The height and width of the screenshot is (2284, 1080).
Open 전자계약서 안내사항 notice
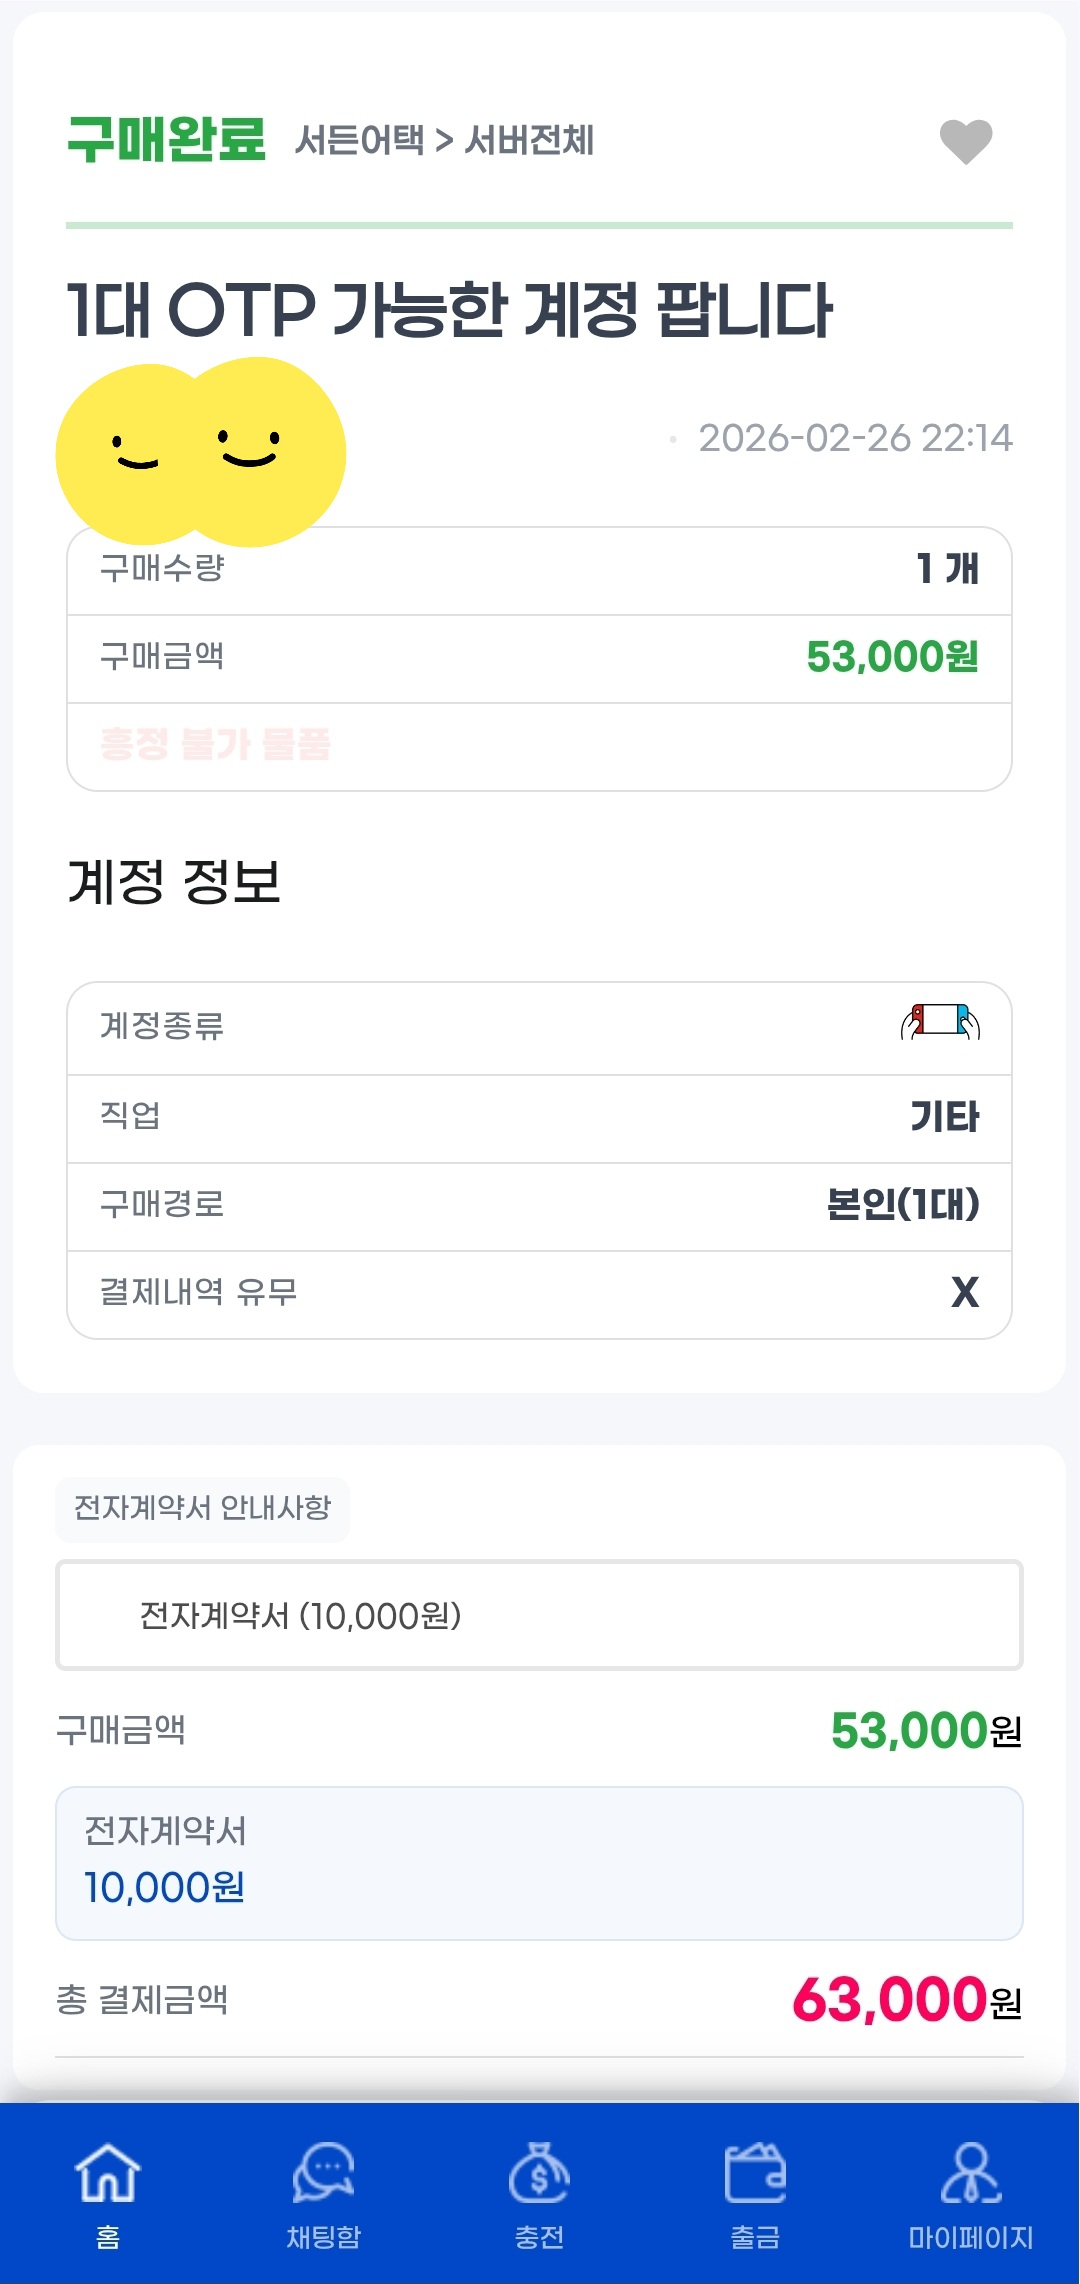tap(202, 1508)
